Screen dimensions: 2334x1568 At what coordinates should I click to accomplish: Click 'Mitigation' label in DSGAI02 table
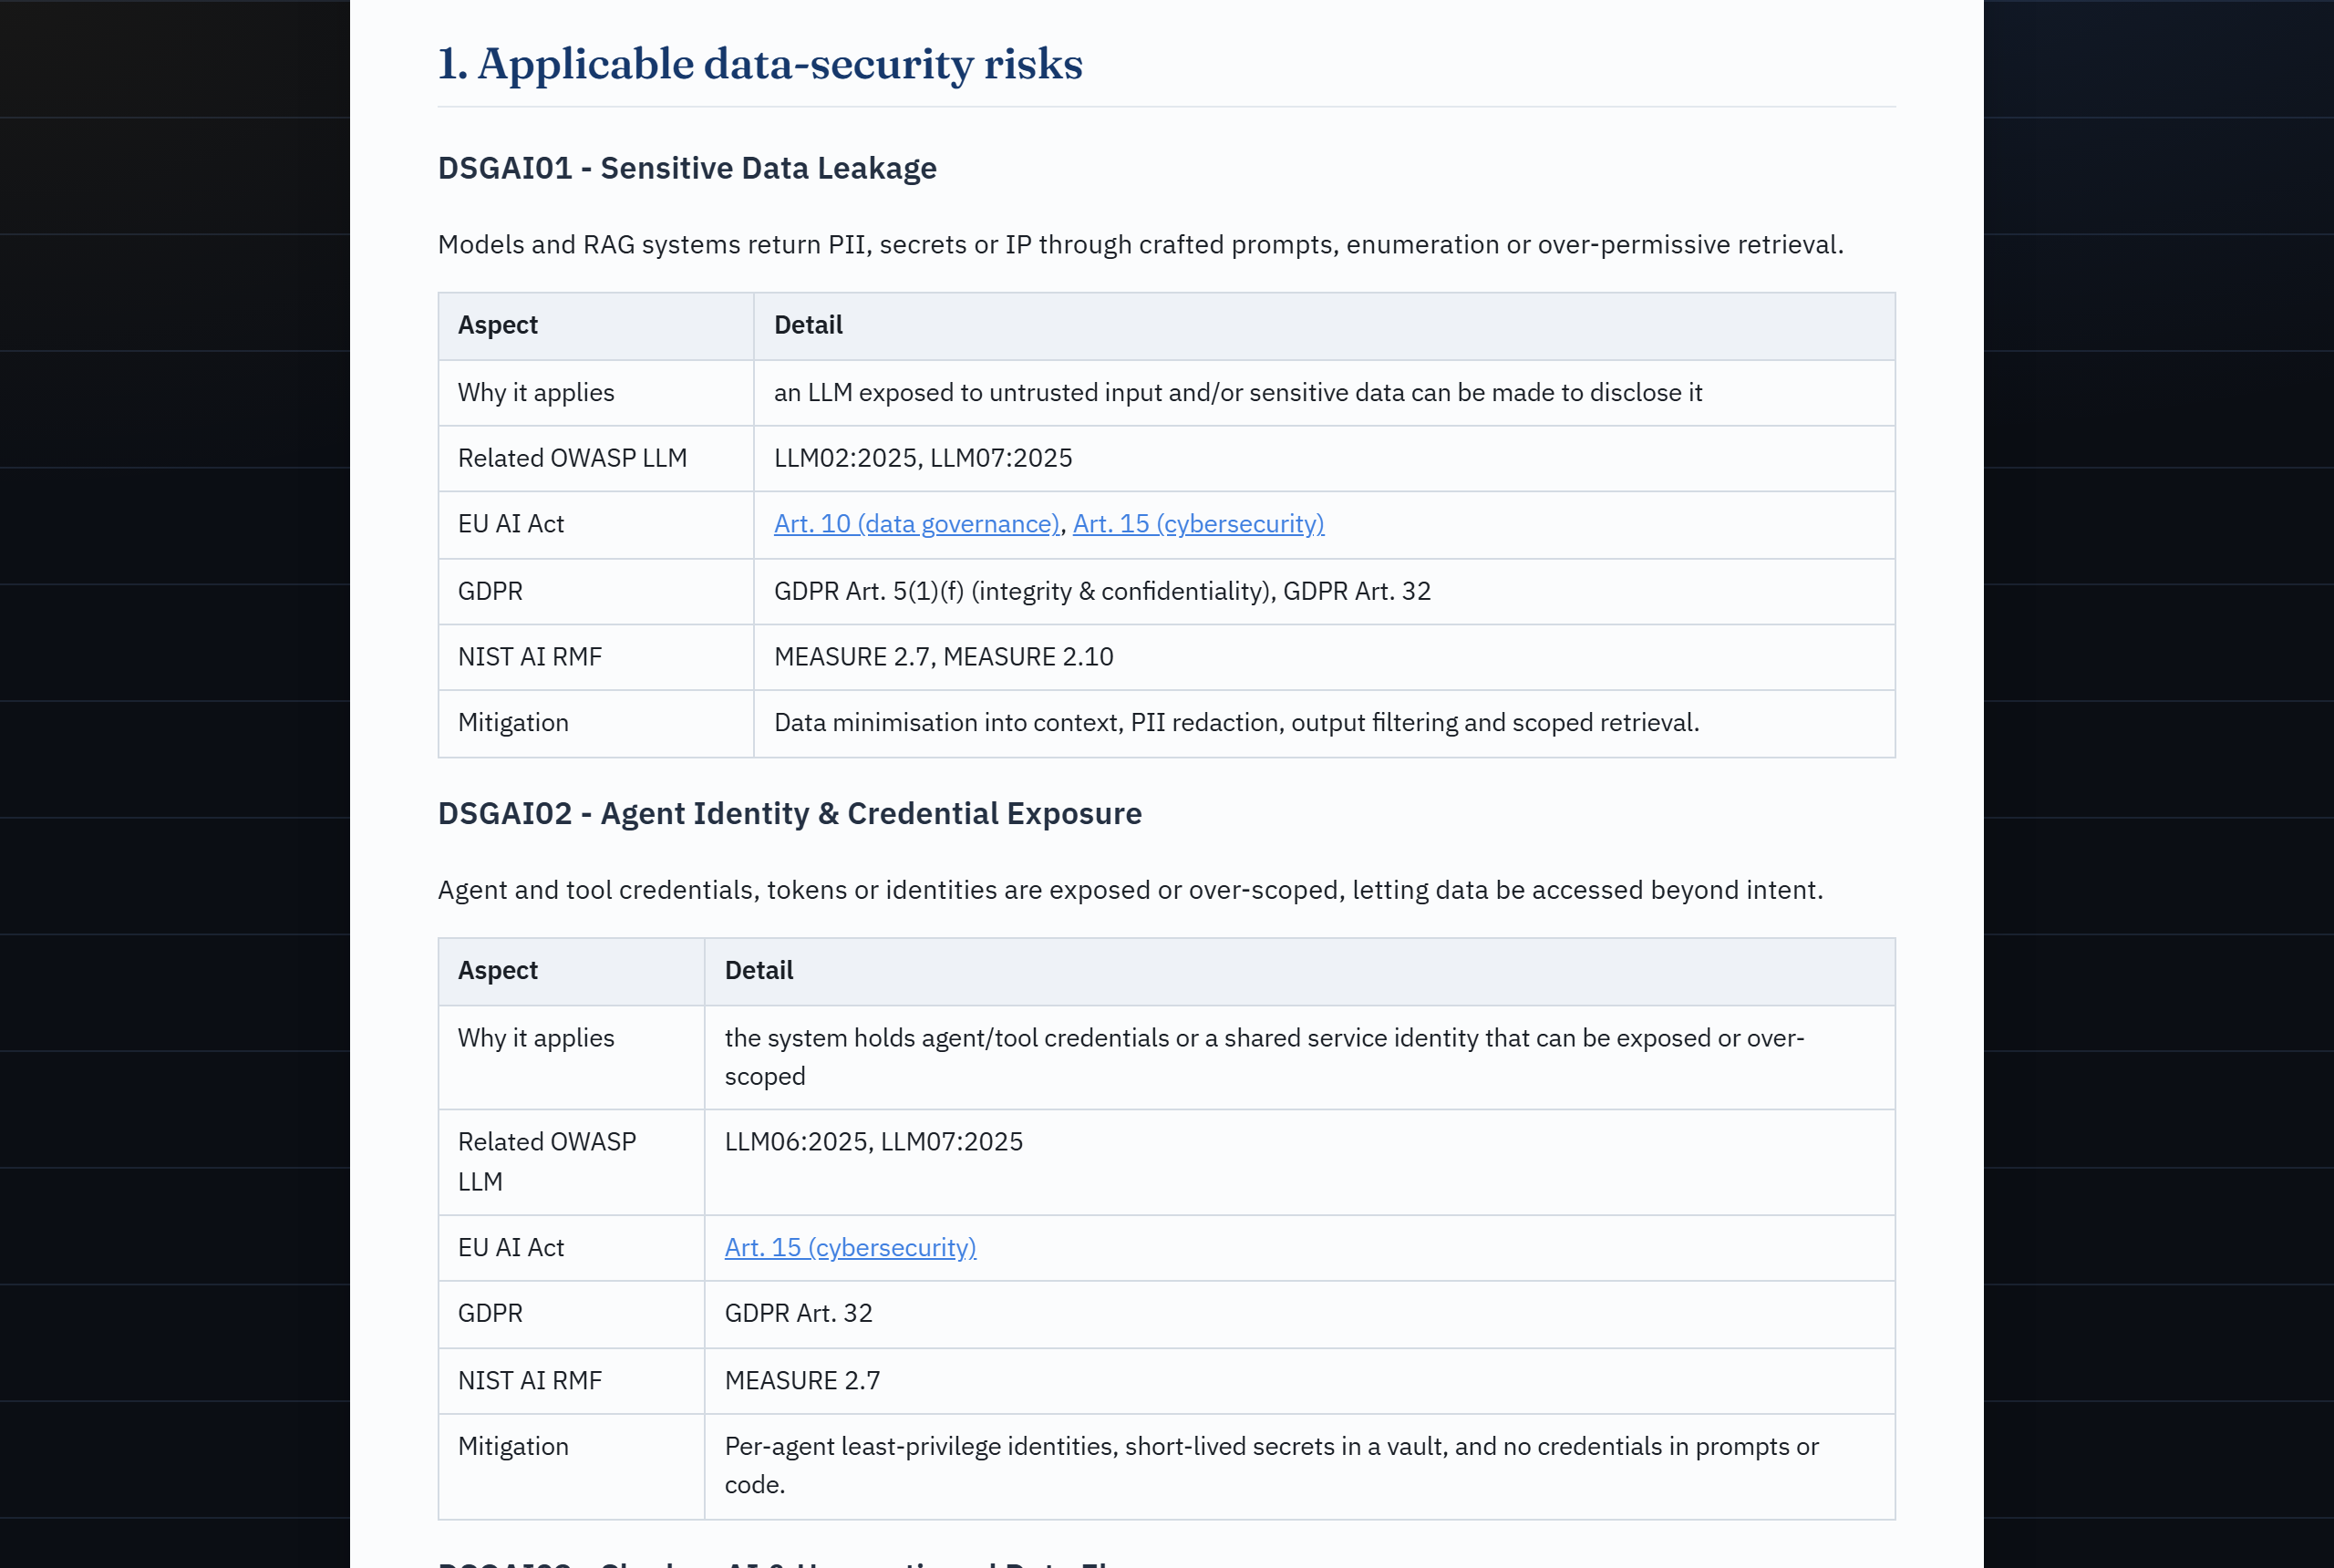pyautogui.click(x=513, y=1447)
